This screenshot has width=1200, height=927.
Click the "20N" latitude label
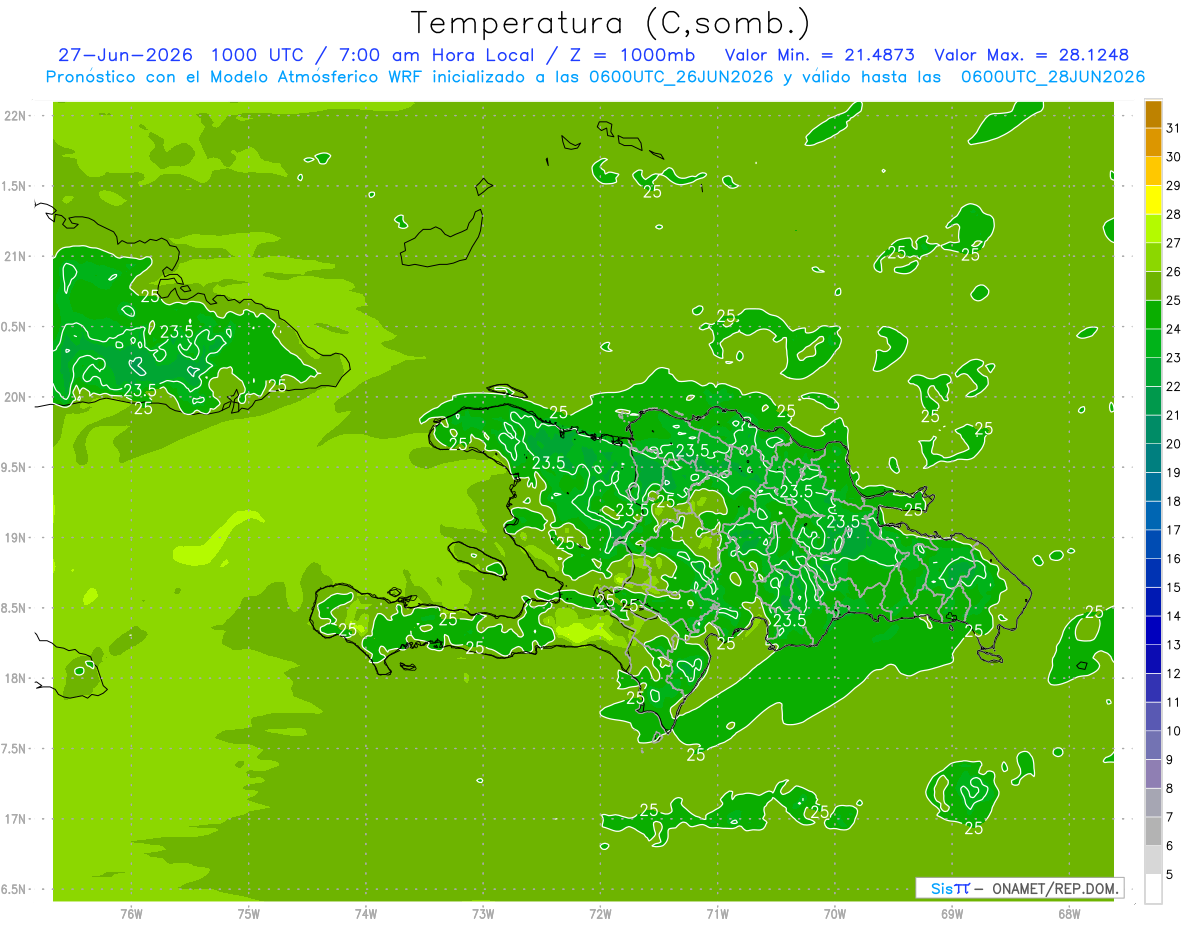point(17,397)
